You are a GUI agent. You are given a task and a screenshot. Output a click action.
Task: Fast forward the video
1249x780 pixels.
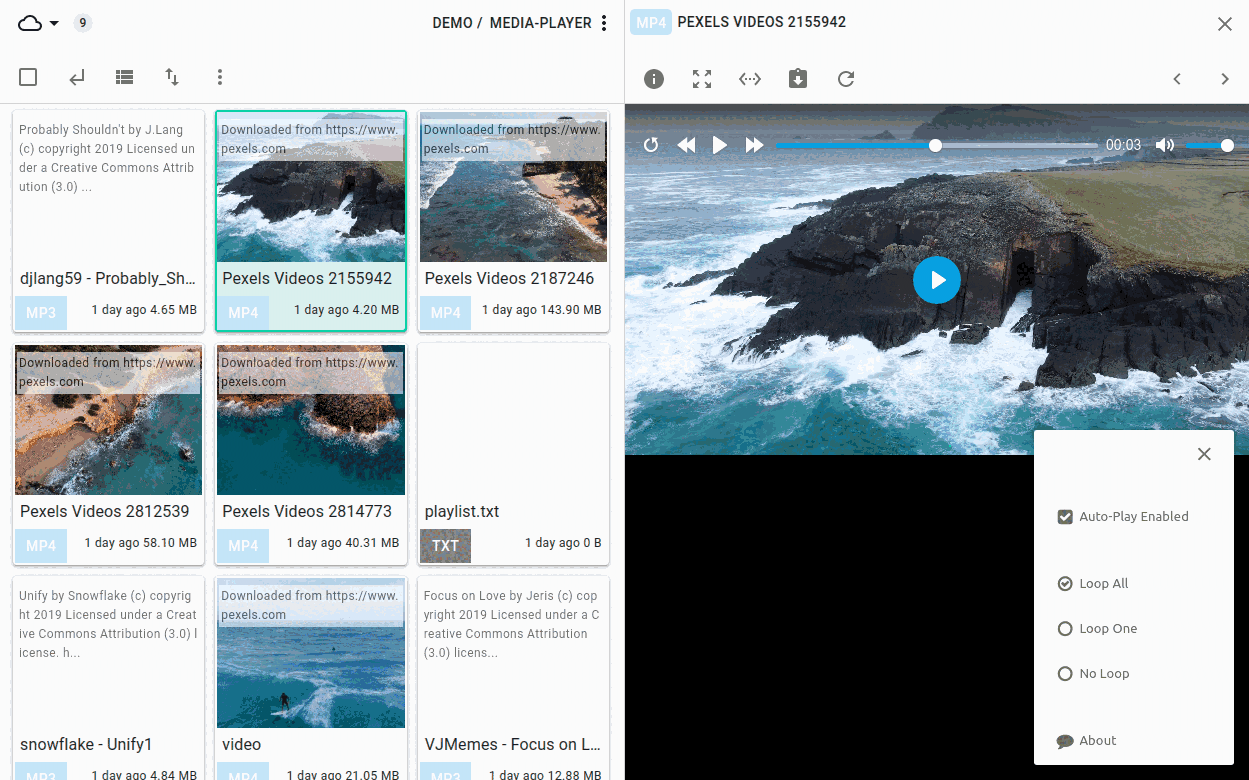point(754,145)
